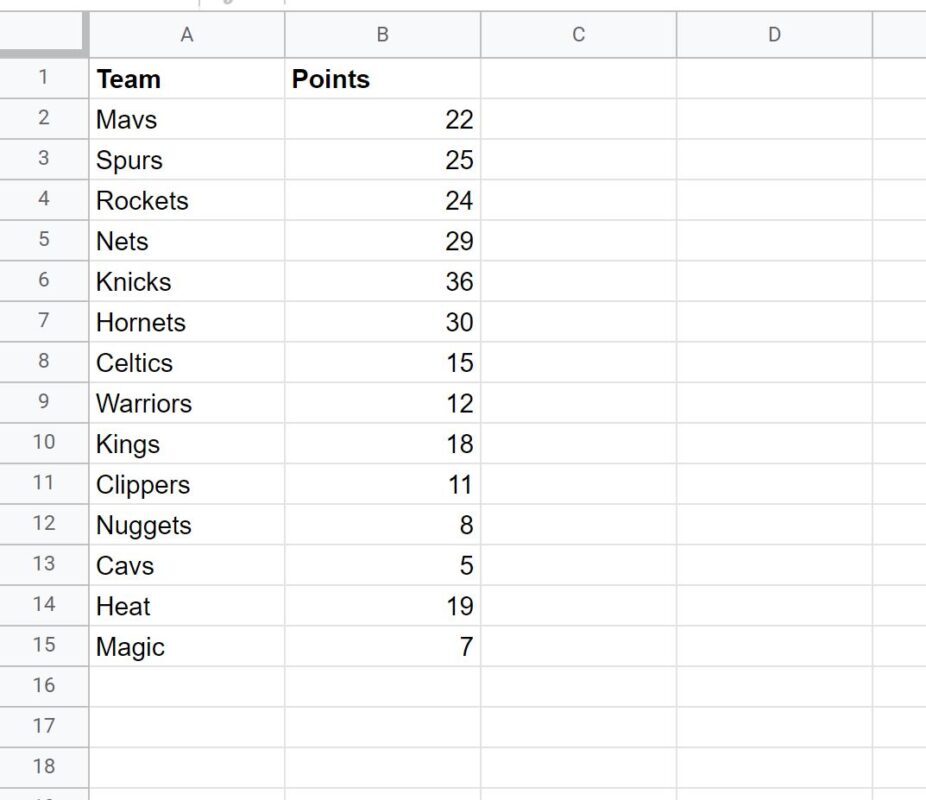Select column A header
The height and width of the screenshot is (800, 926).
(x=187, y=35)
